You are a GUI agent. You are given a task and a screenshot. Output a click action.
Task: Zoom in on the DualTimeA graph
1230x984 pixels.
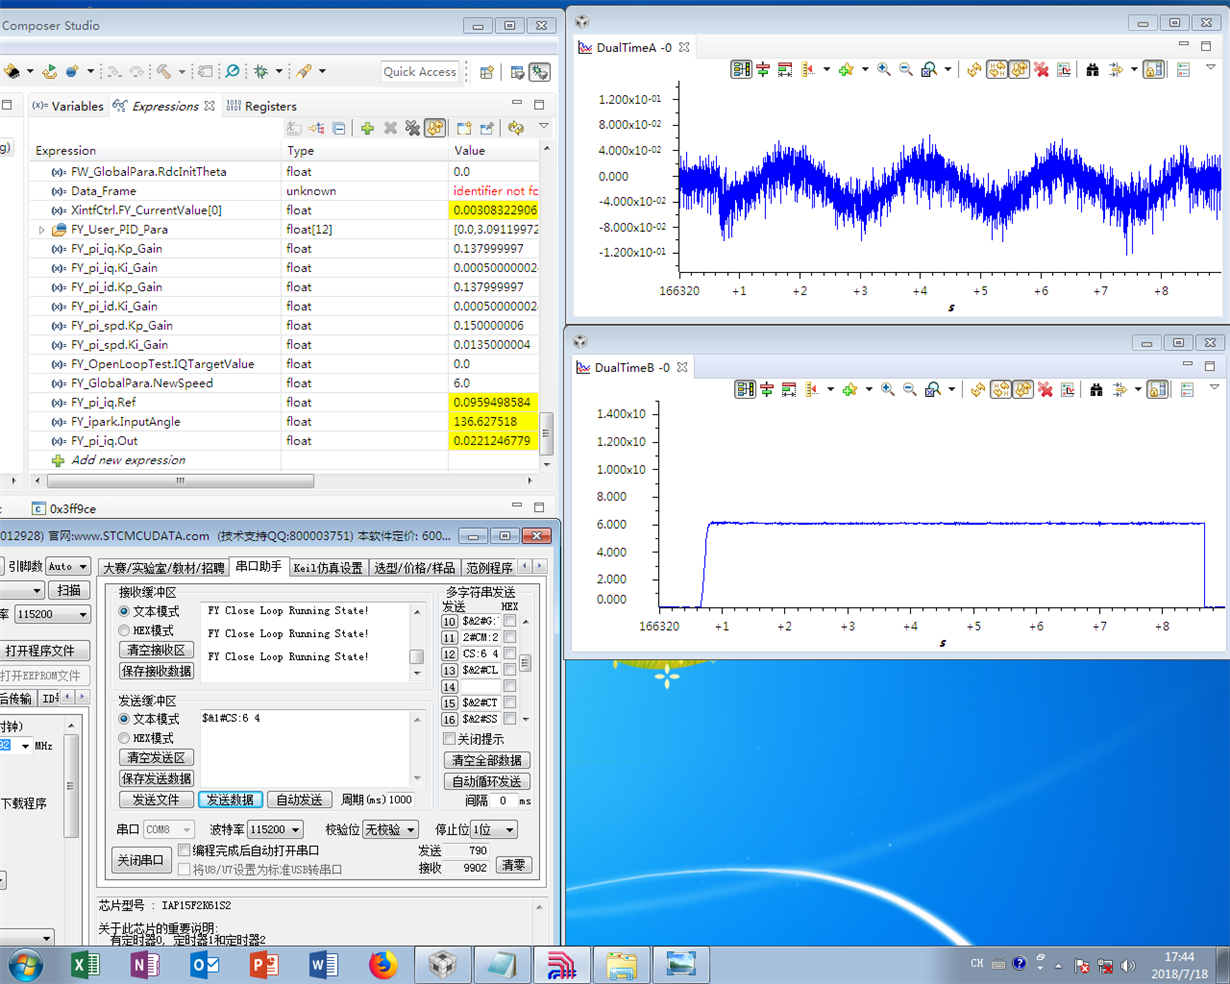[884, 70]
